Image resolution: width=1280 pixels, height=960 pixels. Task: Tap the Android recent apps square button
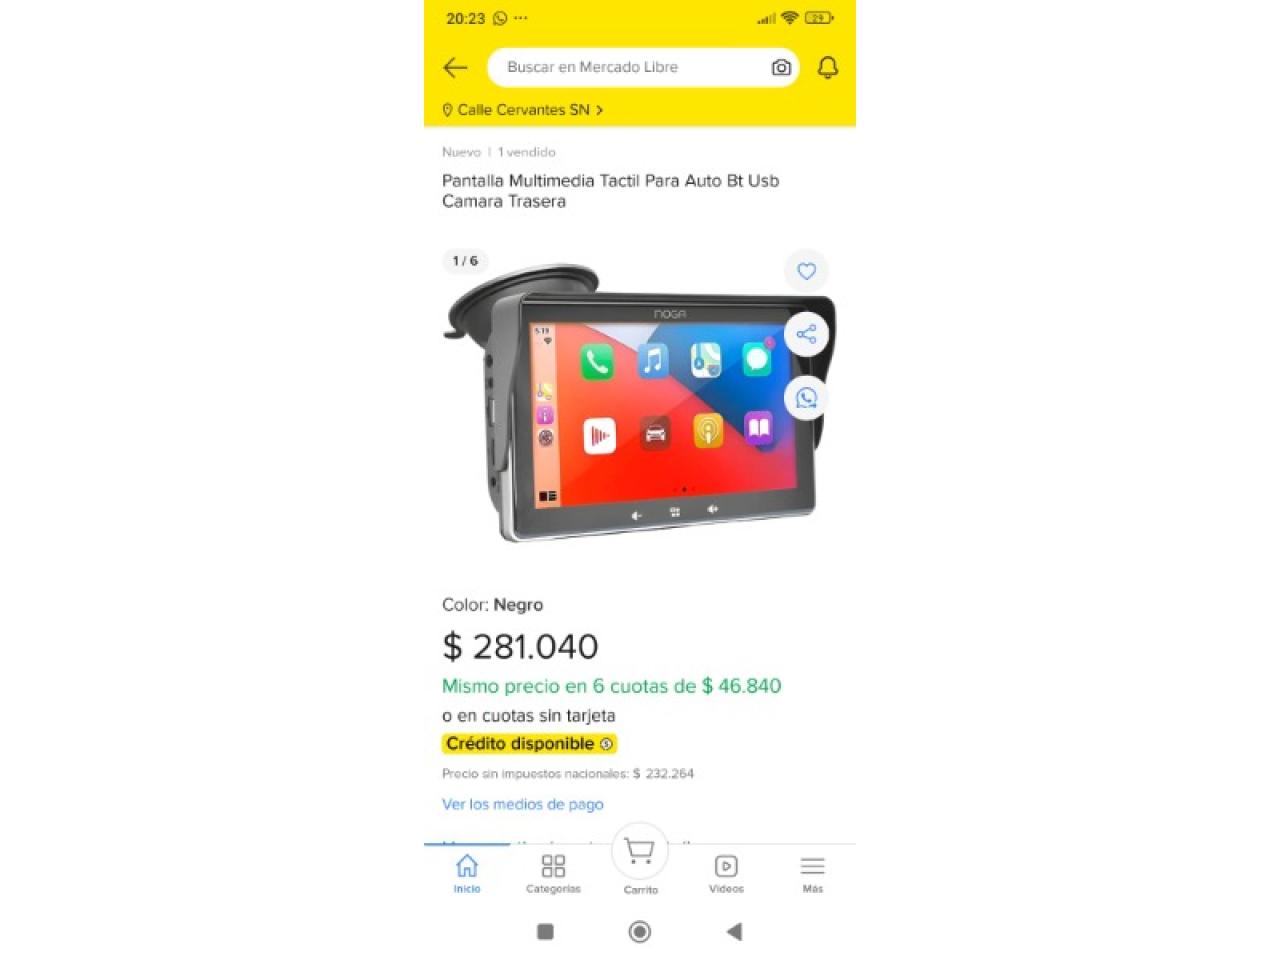pyautogui.click(x=545, y=932)
